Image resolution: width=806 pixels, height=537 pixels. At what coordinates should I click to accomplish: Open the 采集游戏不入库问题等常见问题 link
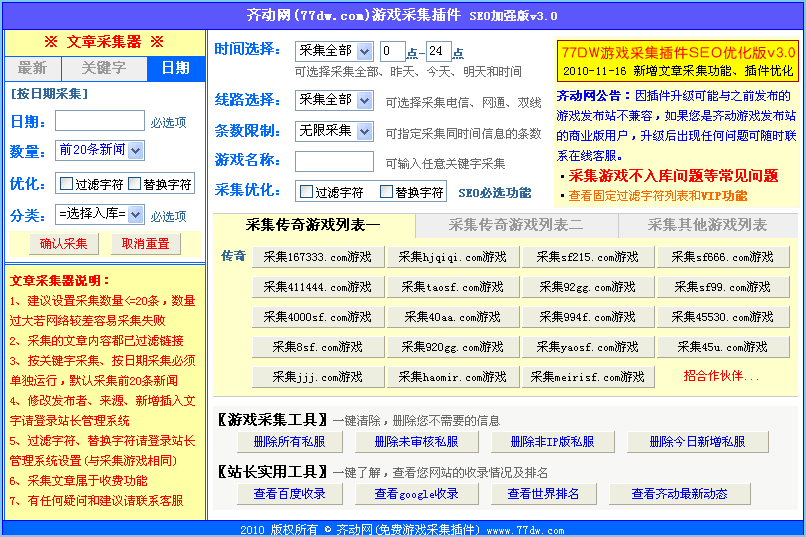coord(672,175)
